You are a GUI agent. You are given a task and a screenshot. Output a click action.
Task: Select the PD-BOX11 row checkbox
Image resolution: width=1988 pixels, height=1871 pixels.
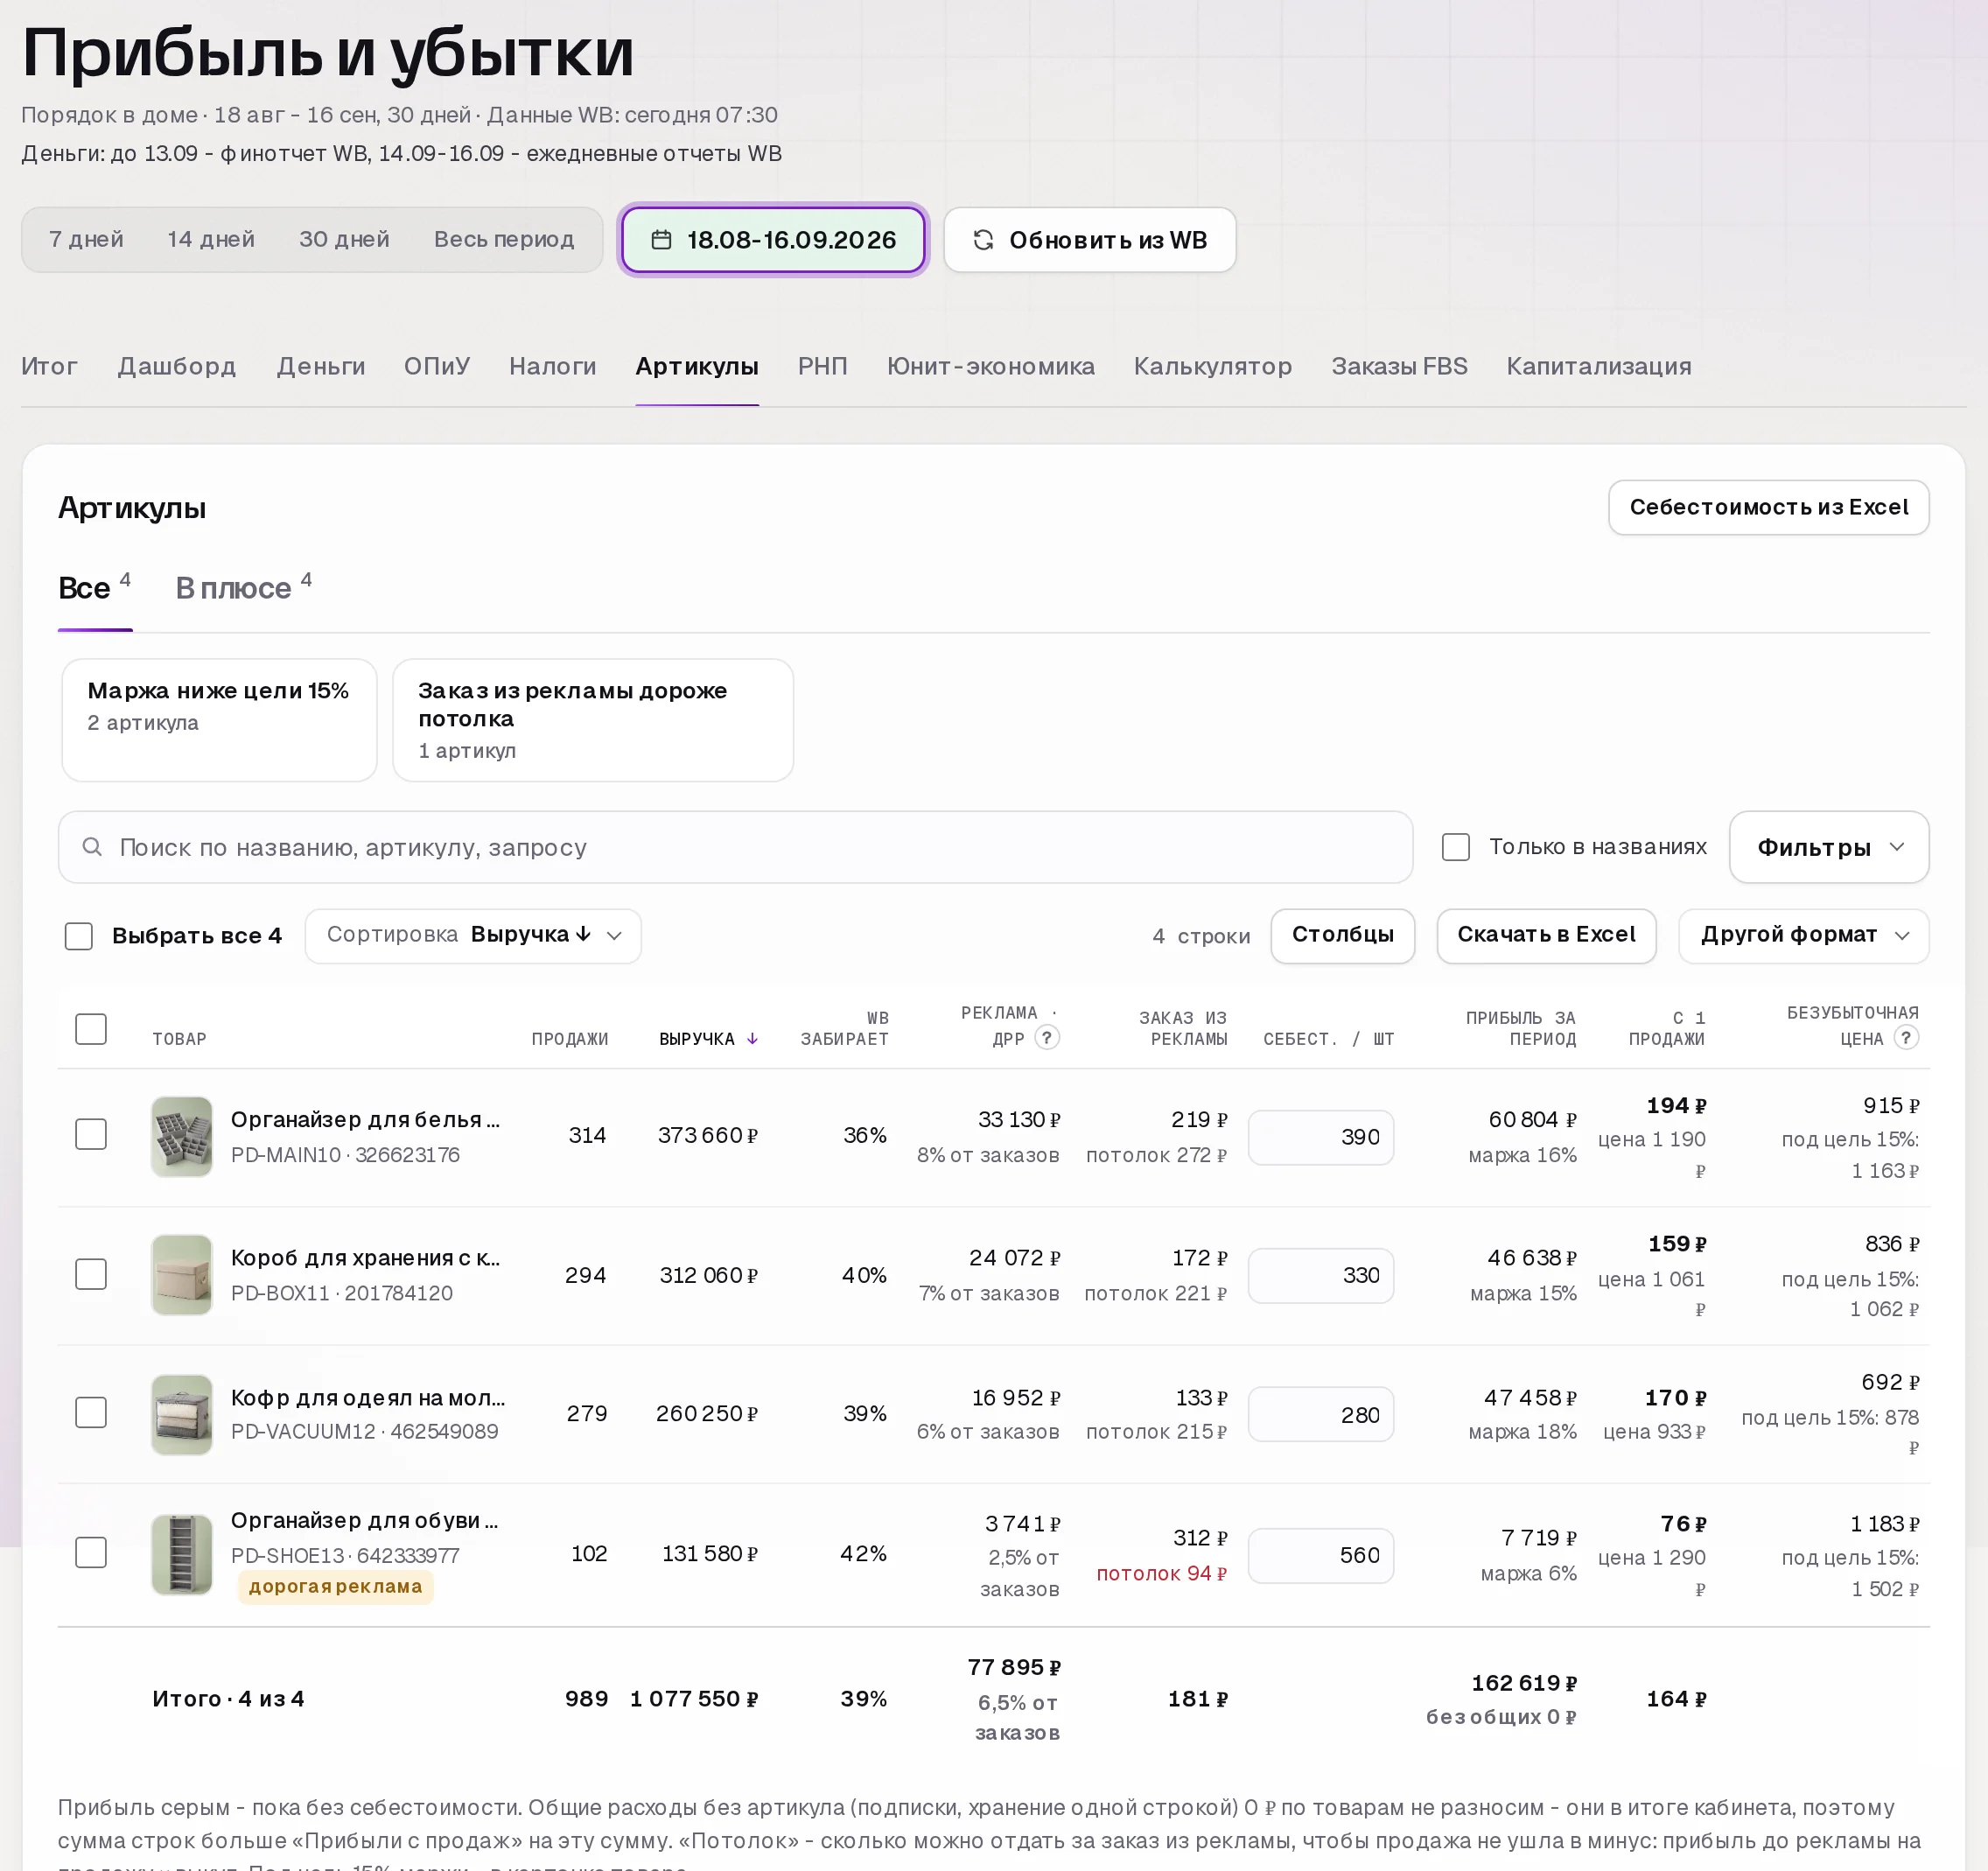point(91,1274)
